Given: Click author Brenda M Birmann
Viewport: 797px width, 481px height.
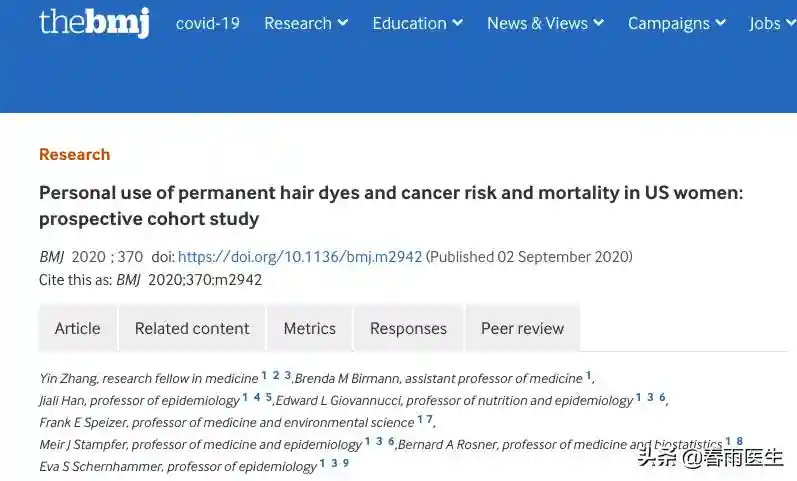Looking at the screenshot, I should 346,379.
